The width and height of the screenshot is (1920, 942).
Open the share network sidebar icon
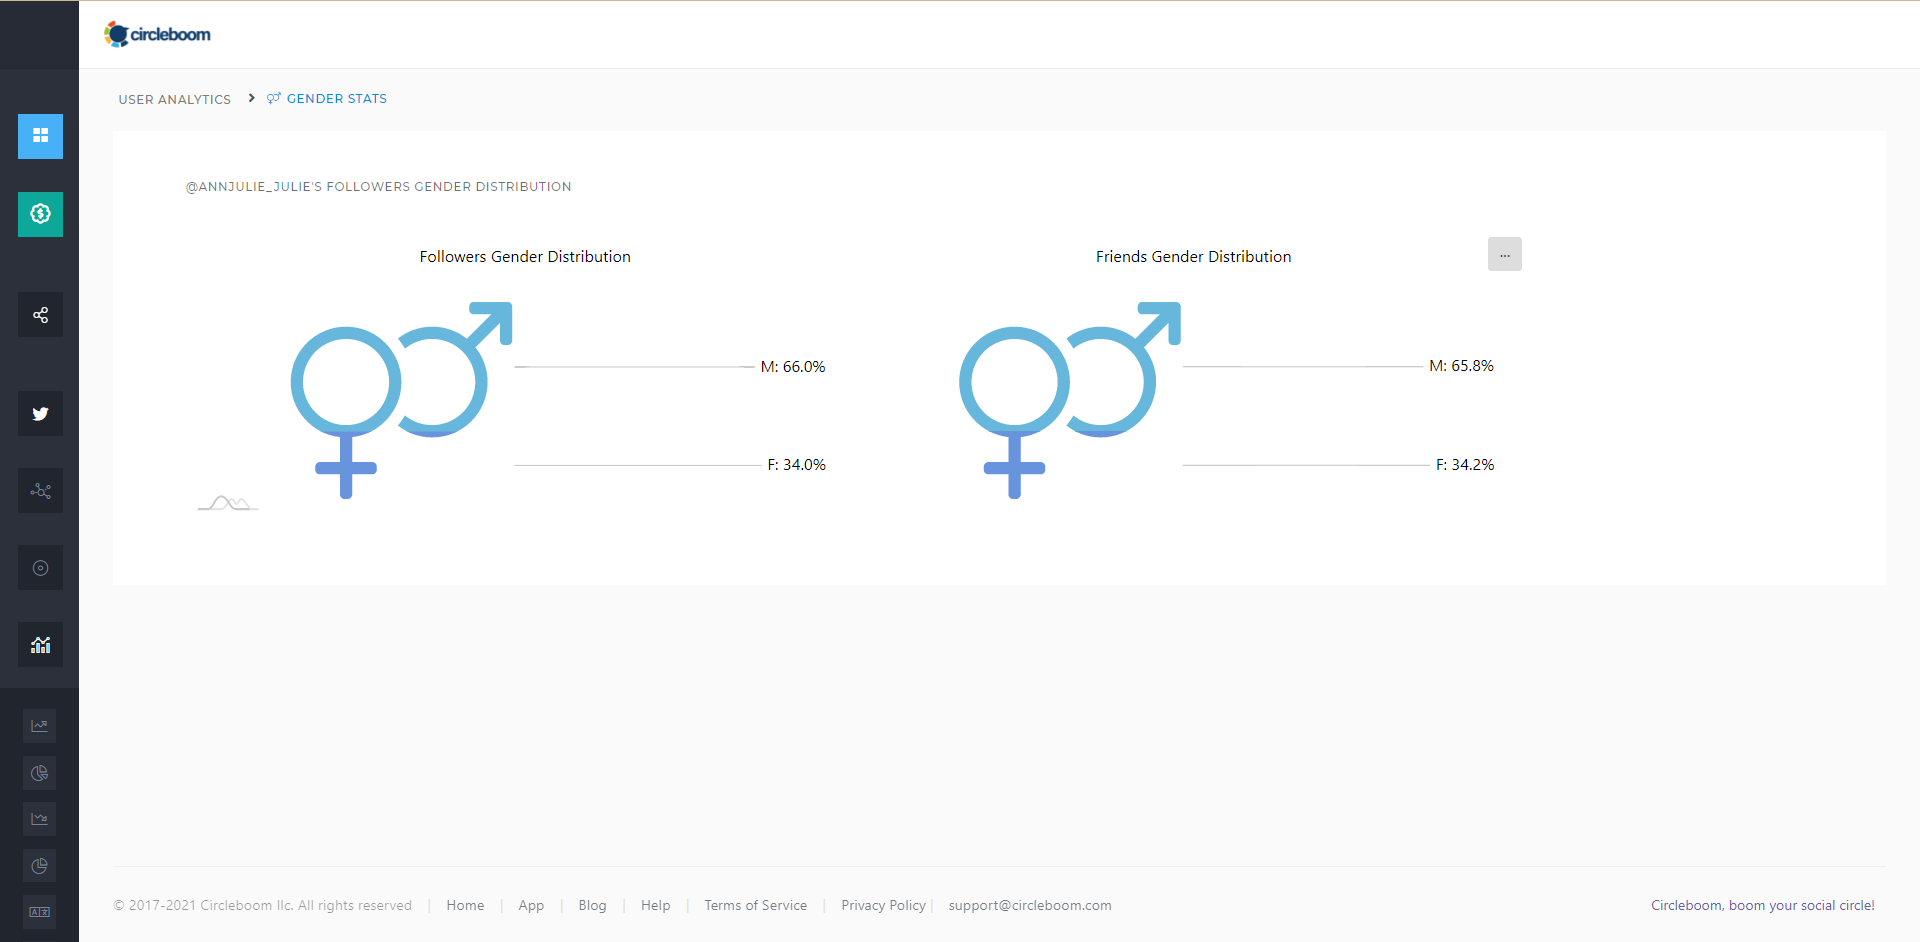(40, 314)
